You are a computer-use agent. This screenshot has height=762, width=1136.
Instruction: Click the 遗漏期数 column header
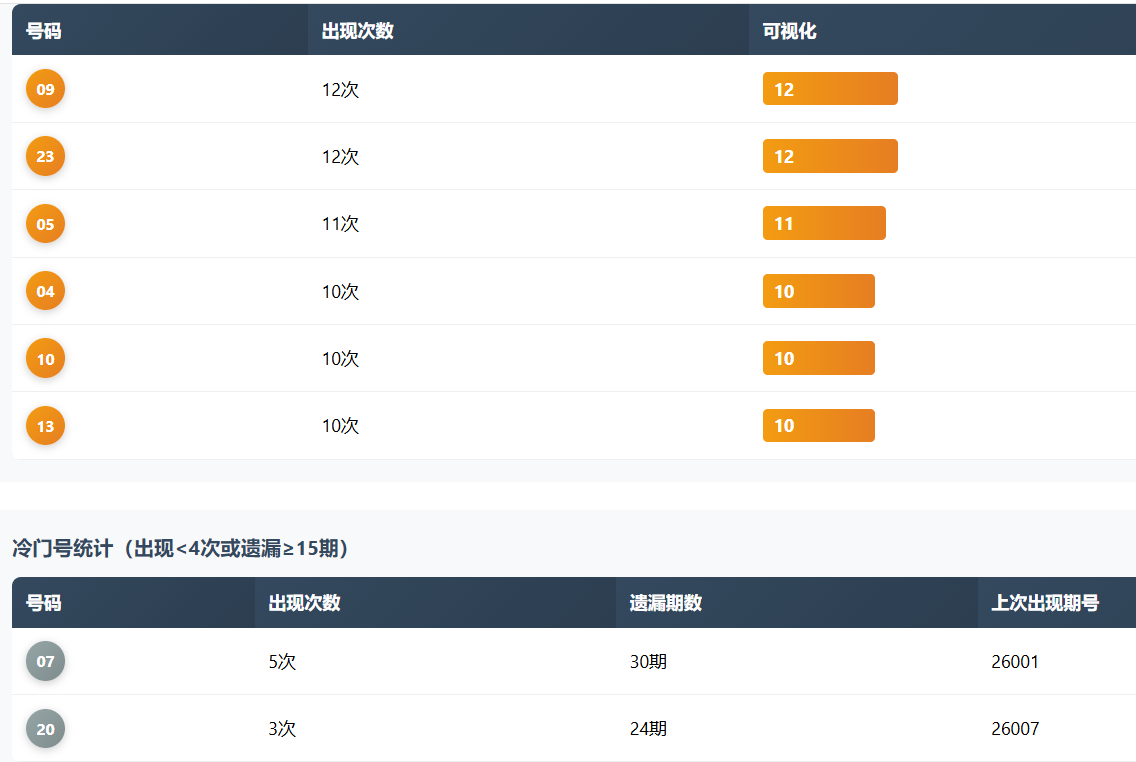666,603
